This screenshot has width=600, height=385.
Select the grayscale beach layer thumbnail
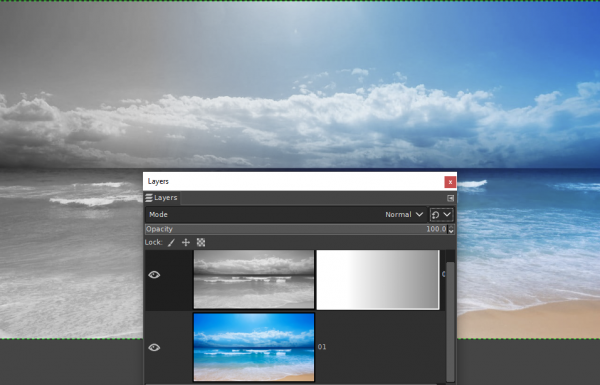click(x=254, y=279)
